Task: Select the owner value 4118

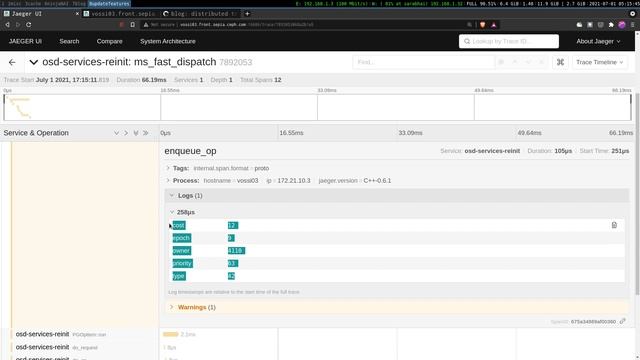Action: pyautogui.click(x=236, y=251)
